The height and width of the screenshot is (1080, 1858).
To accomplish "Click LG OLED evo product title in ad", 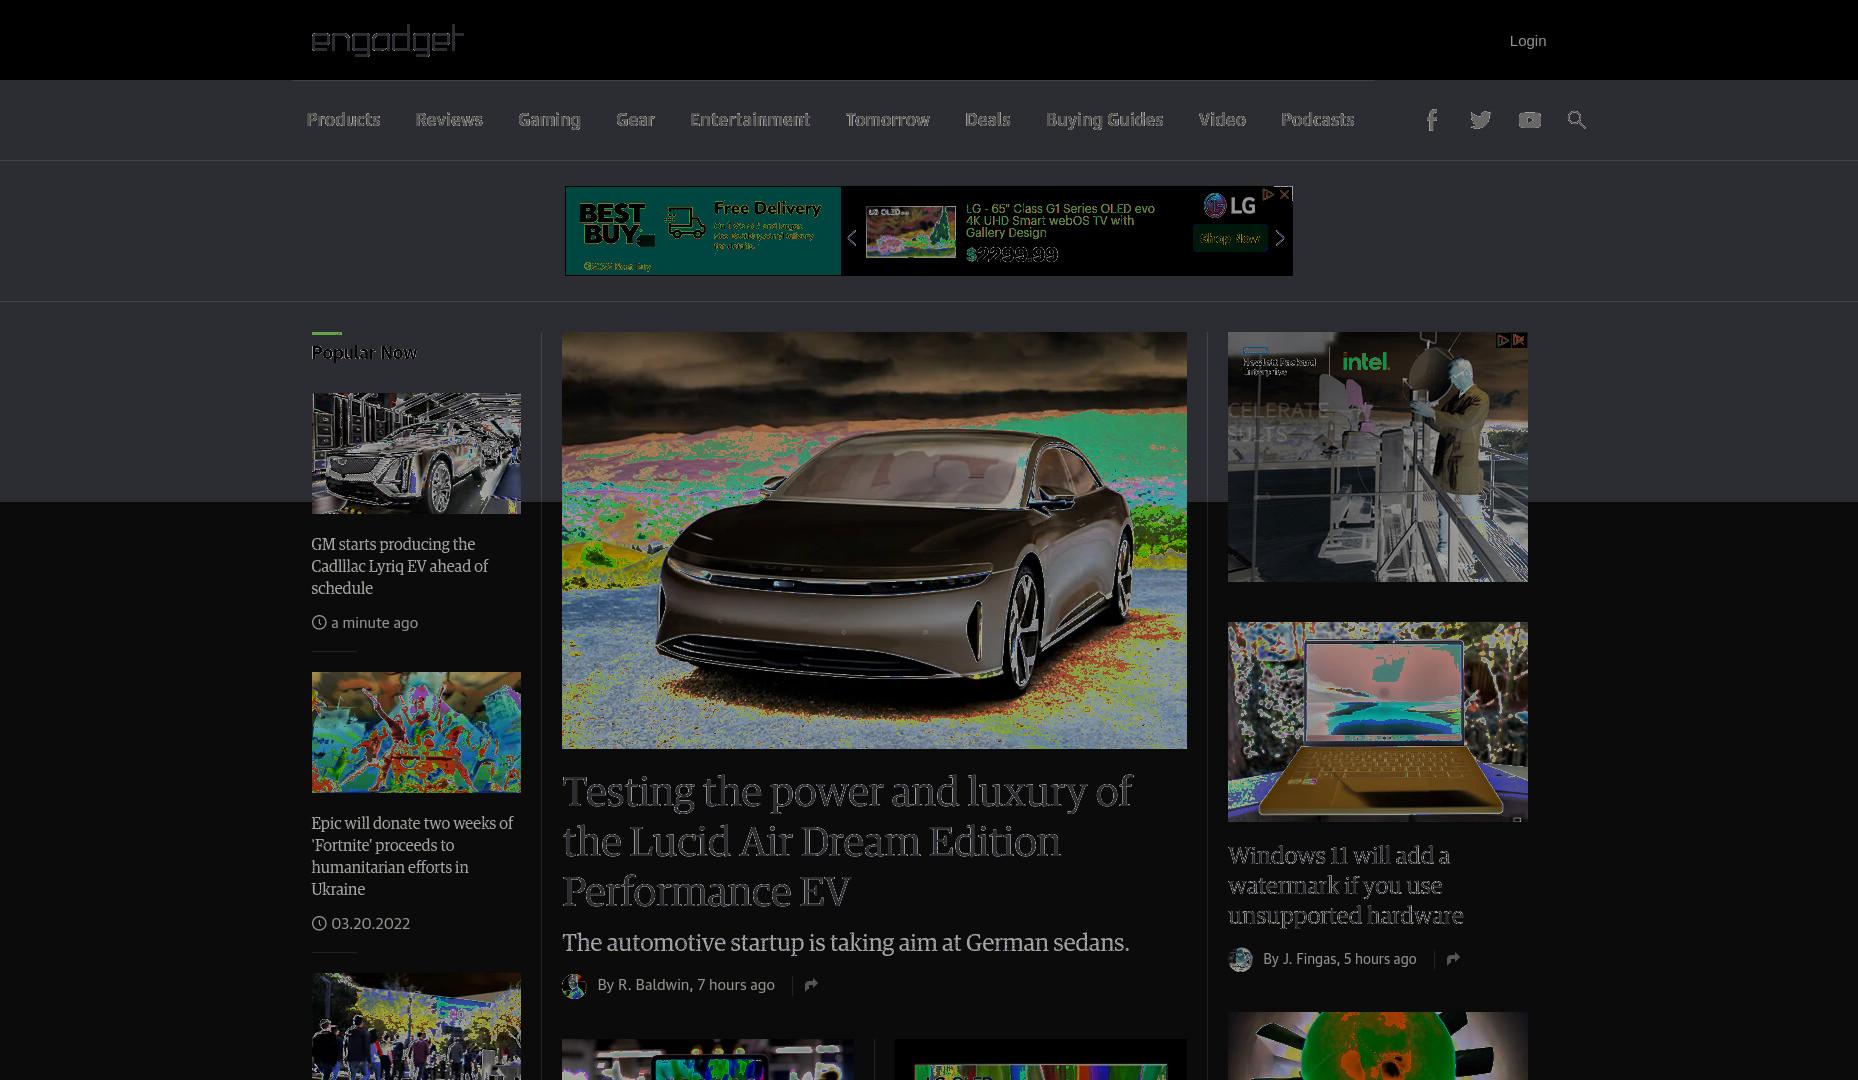I will click(x=1060, y=220).
